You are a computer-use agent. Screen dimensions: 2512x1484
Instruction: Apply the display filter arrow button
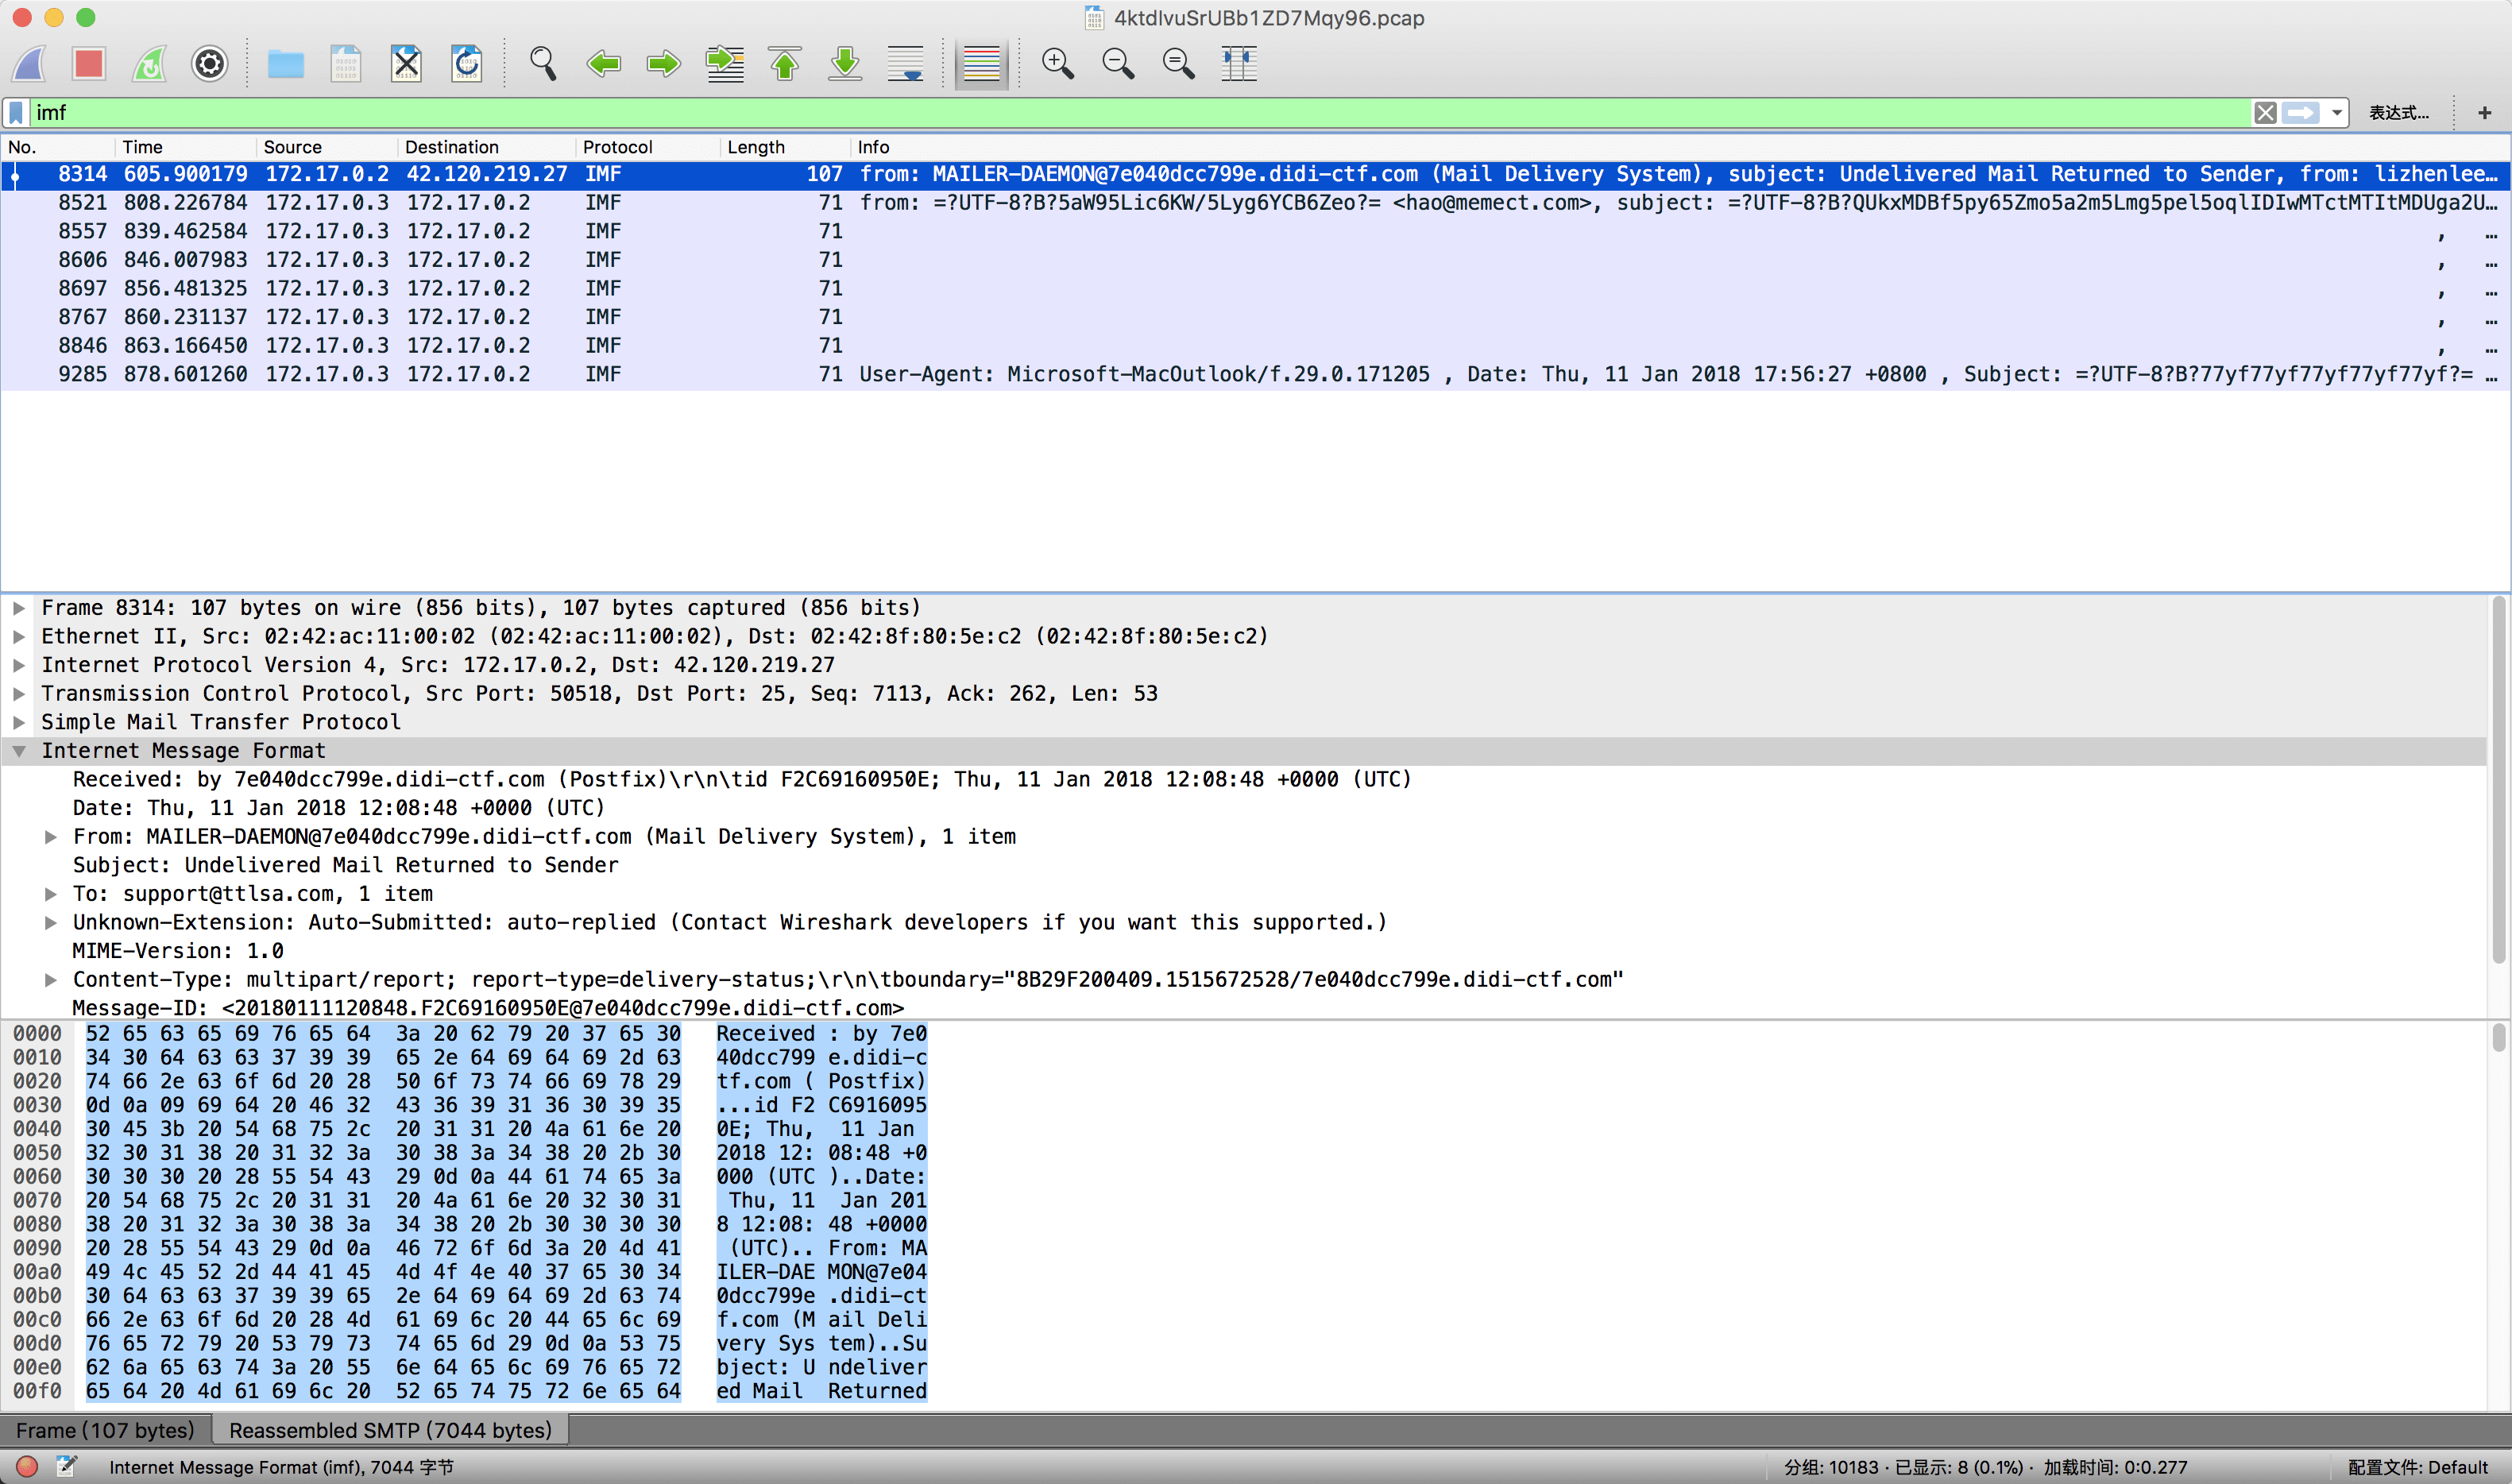coord(2301,113)
